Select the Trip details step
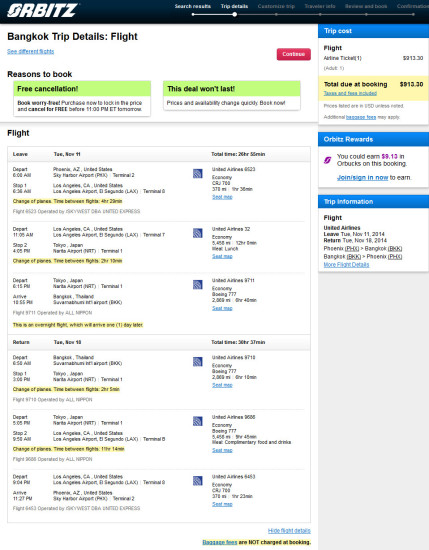429x550 pixels. tap(234, 6)
